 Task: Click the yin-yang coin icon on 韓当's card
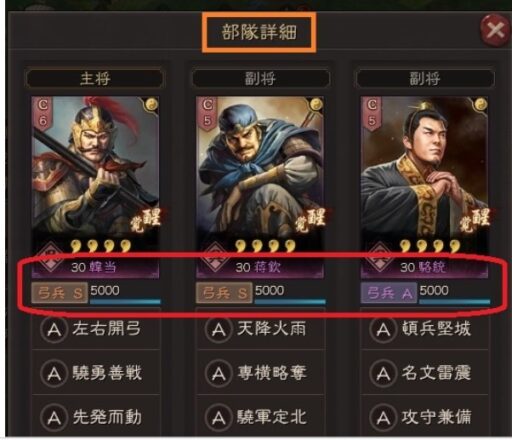coord(152,104)
